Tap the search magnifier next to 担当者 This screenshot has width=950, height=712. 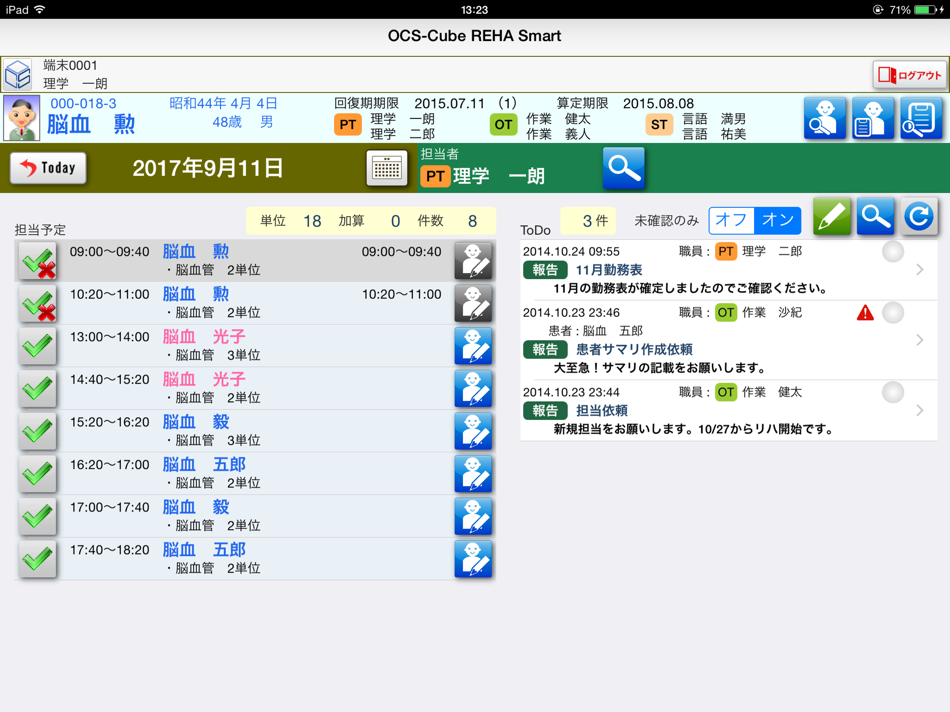(623, 168)
